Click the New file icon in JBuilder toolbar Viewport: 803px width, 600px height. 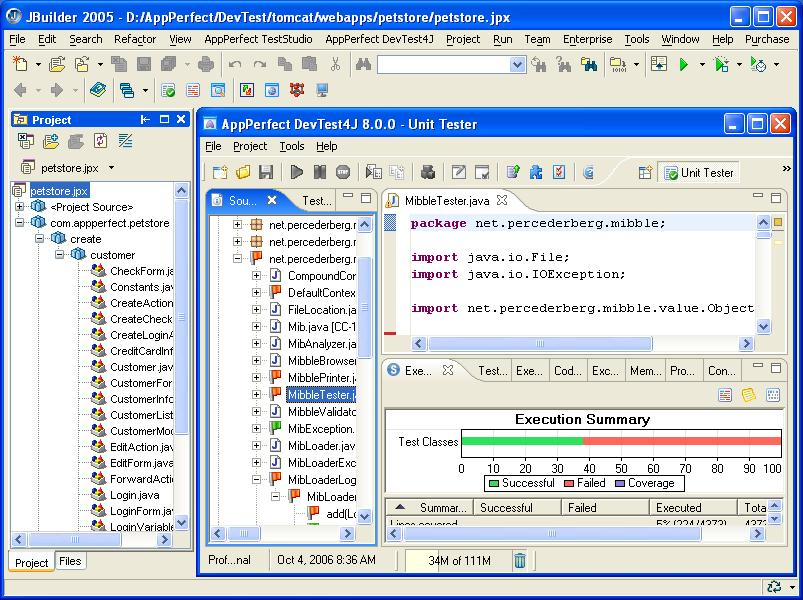(x=20, y=64)
